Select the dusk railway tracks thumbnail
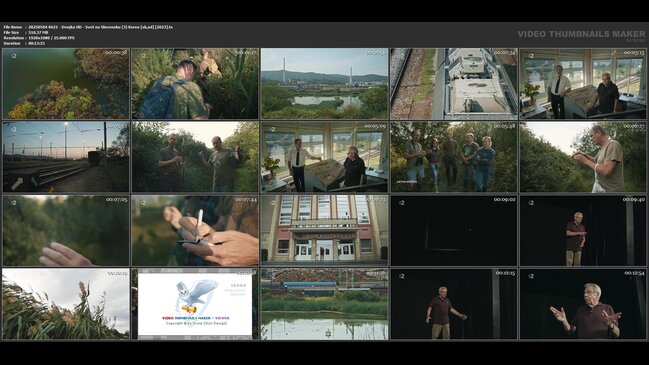 point(66,157)
